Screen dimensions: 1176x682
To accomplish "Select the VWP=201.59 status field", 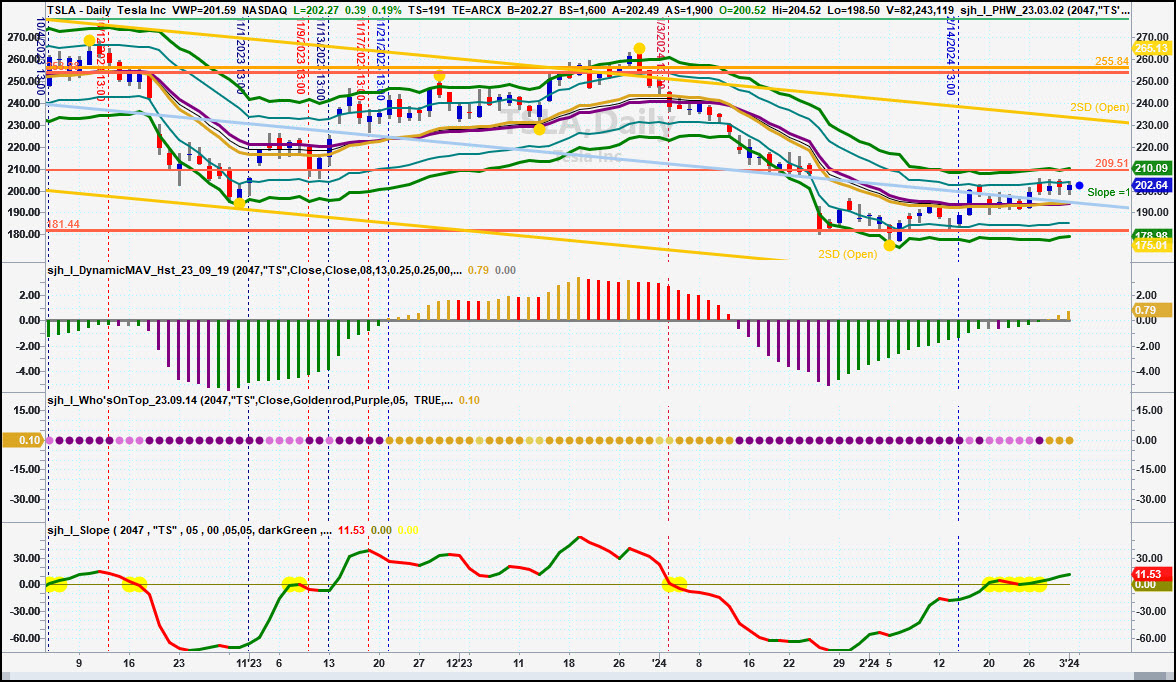I will (x=204, y=11).
